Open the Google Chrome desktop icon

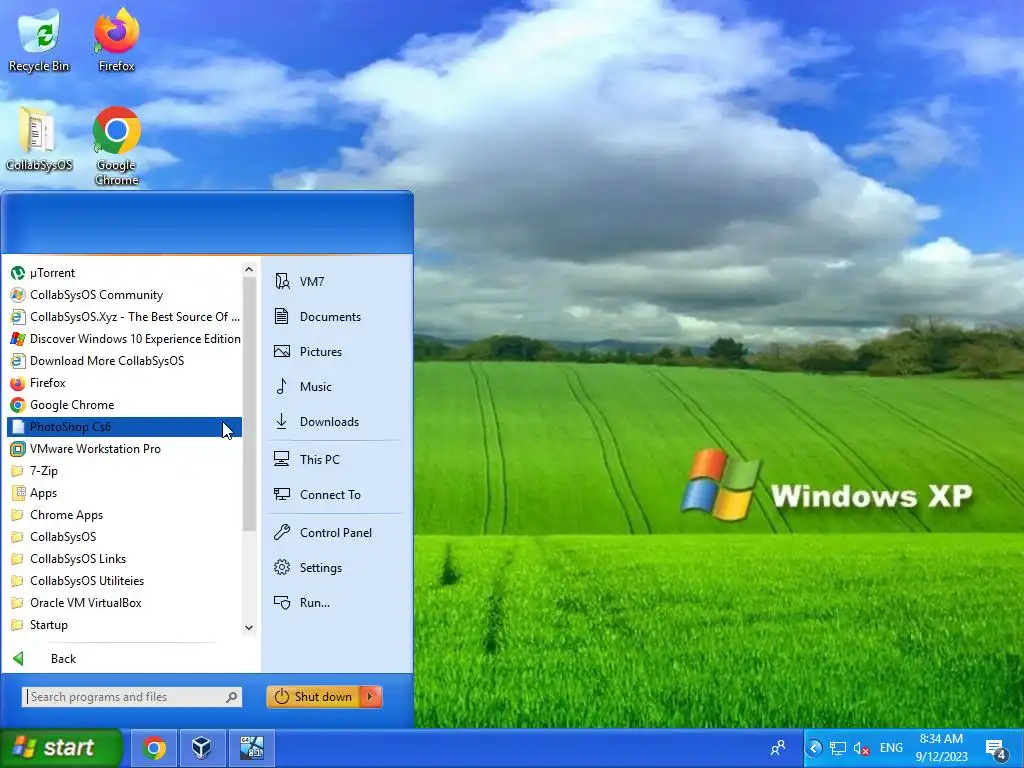point(116,145)
